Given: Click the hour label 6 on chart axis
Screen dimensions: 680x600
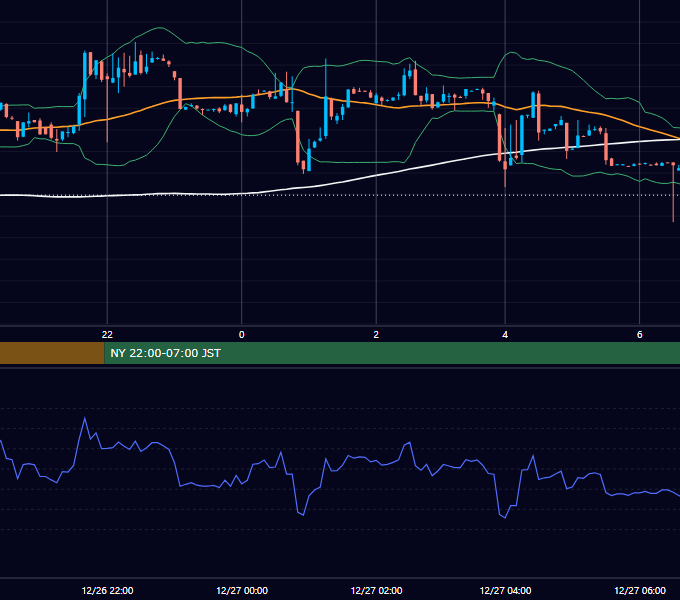Looking at the screenshot, I should [639, 335].
